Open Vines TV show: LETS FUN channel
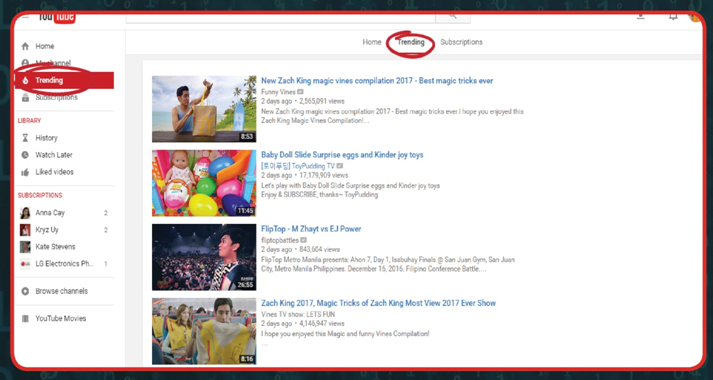713x380 pixels. pyautogui.click(x=298, y=314)
